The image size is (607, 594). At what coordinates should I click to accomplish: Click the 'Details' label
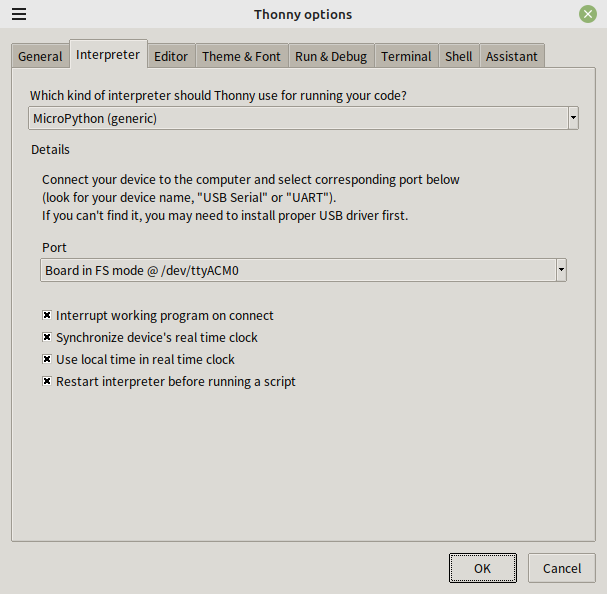[50, 149]
